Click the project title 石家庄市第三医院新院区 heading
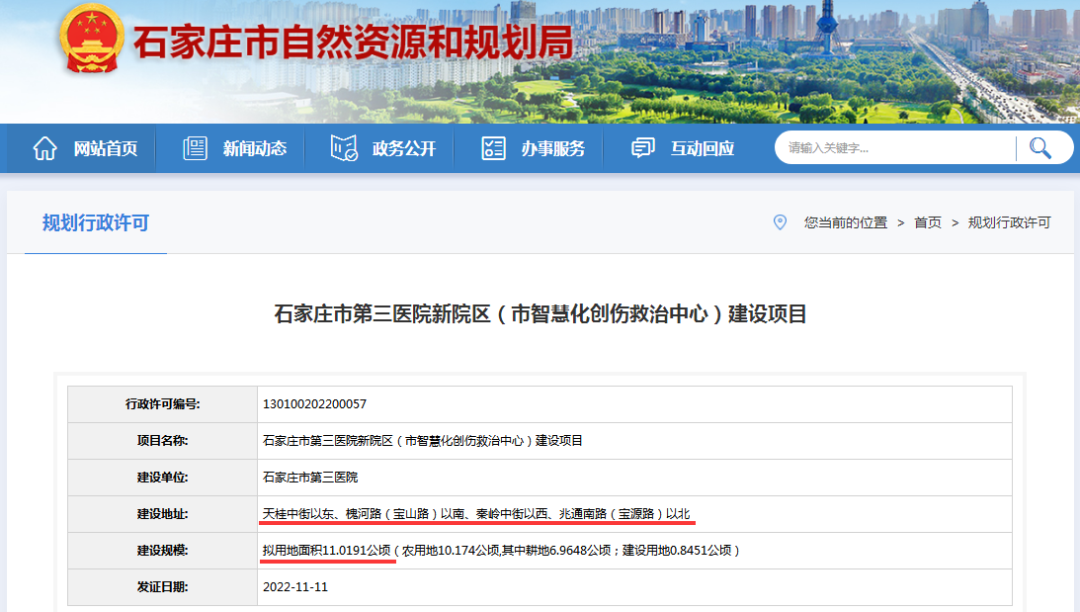1080x612 pixels. [540, 313]
